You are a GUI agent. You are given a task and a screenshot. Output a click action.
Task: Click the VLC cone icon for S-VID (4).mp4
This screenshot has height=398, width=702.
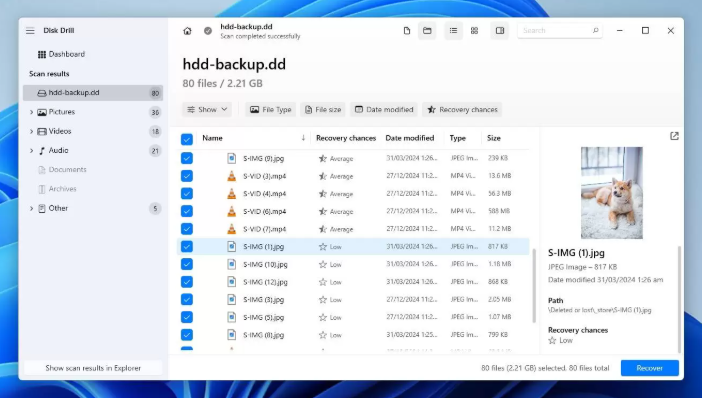[x=231, y=193]
